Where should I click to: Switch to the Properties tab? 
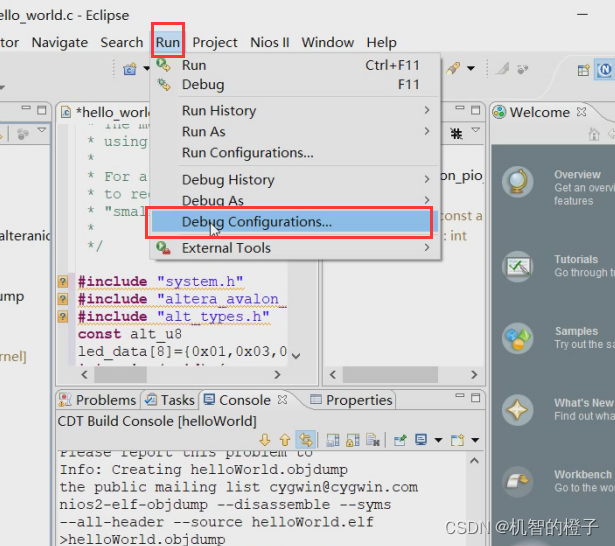(x=351, y=400)
